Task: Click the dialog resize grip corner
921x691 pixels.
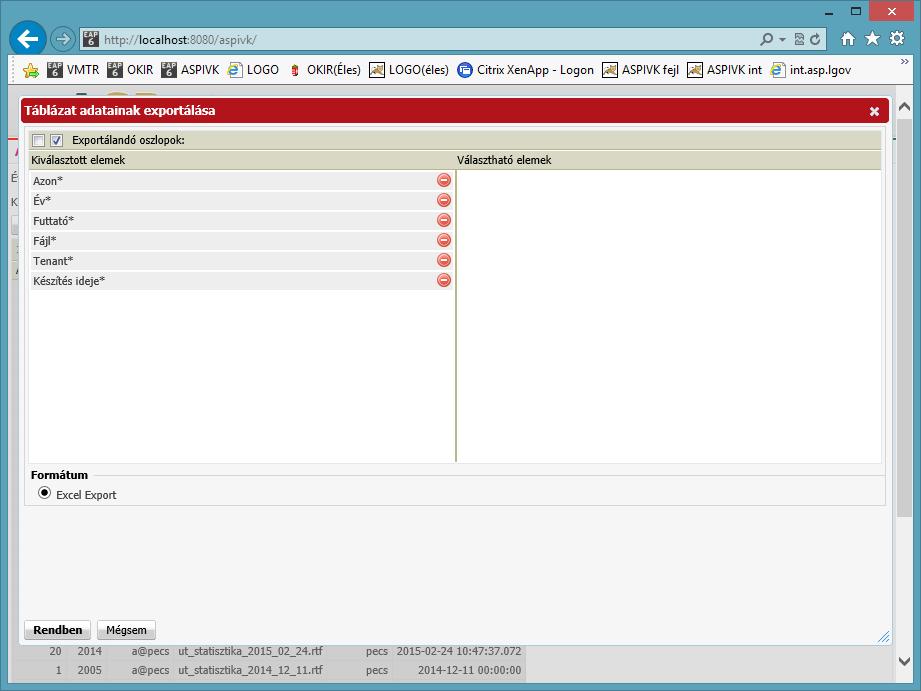Action: pyautogui.click(x=884, y=638)
